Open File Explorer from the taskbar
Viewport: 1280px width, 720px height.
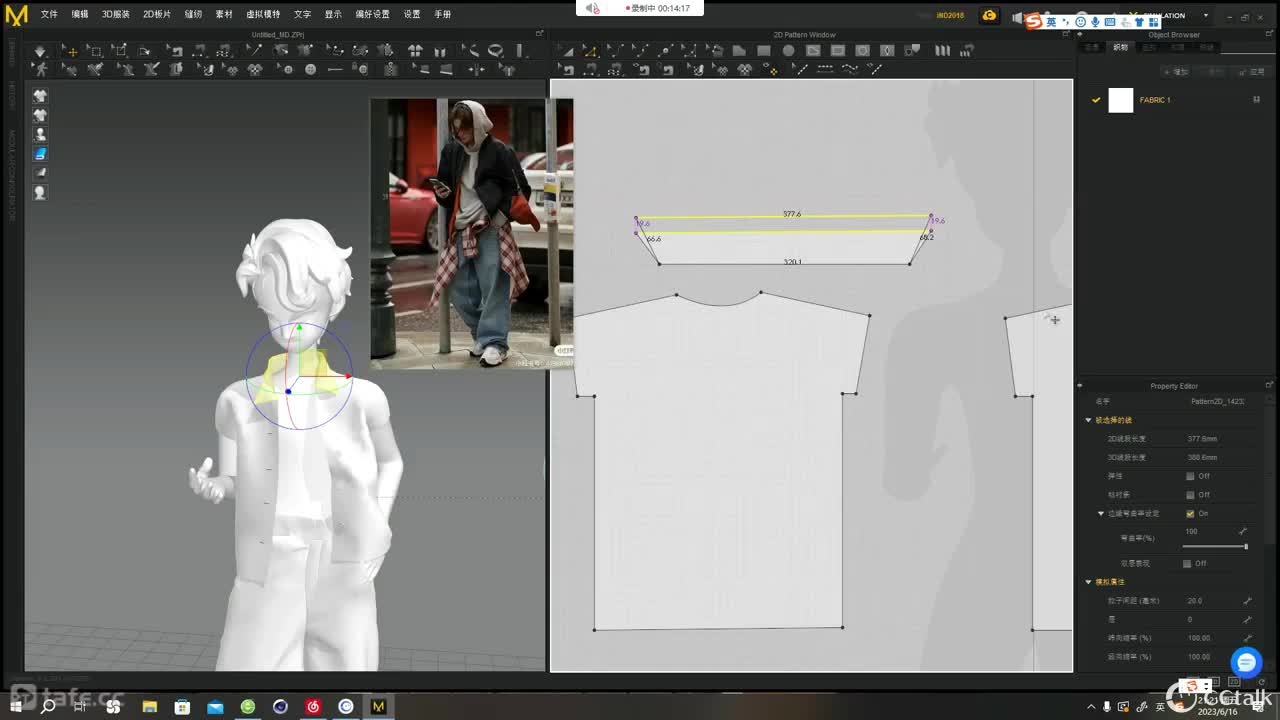149,706
